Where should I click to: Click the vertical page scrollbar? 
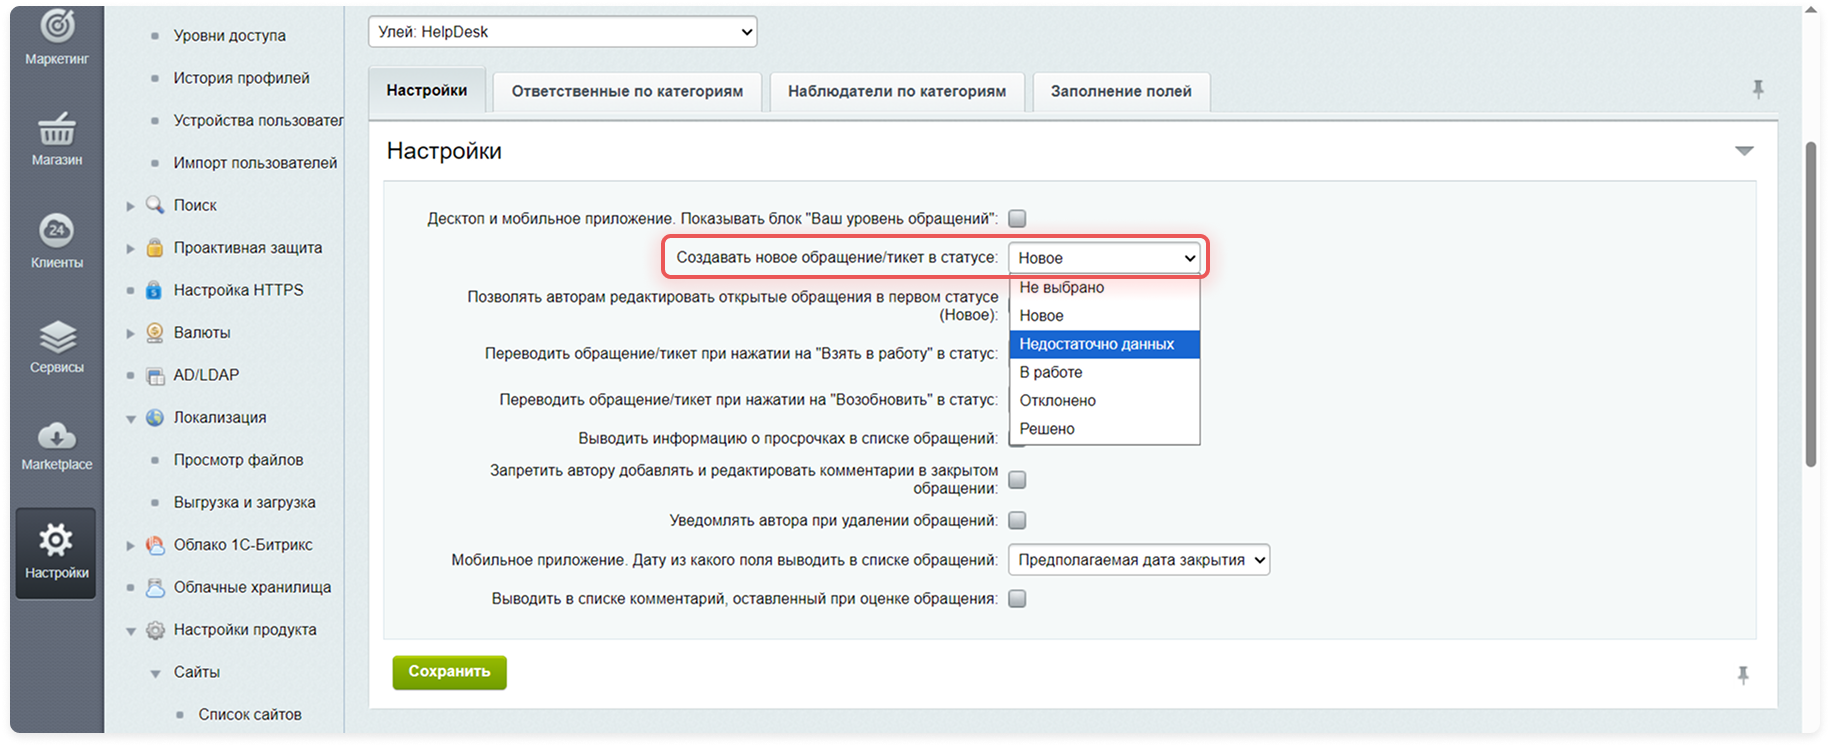click(x=1810, y=300)
